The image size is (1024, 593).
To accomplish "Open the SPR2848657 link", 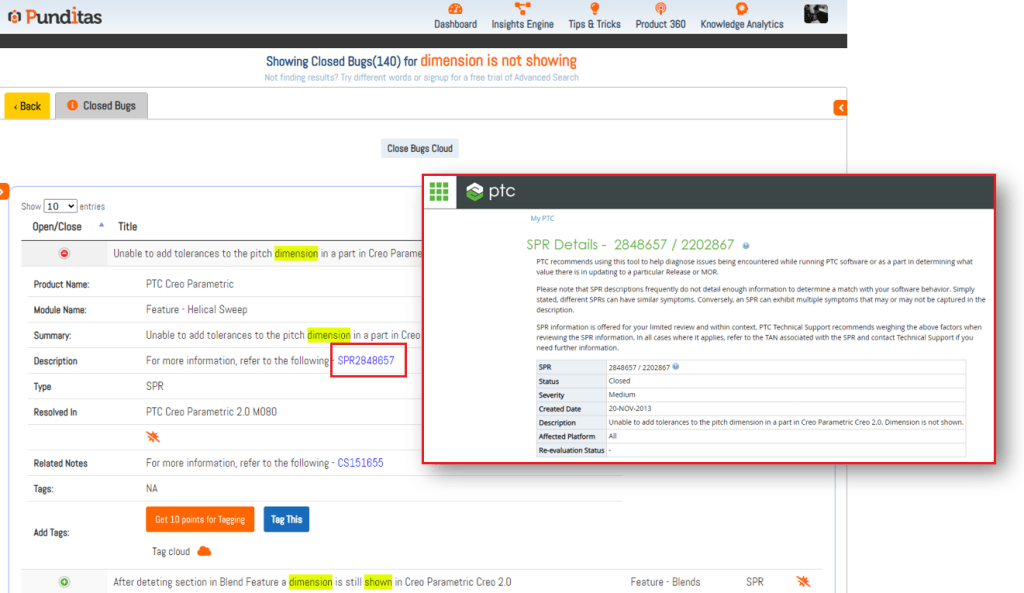I will click(x=366, y=361).
